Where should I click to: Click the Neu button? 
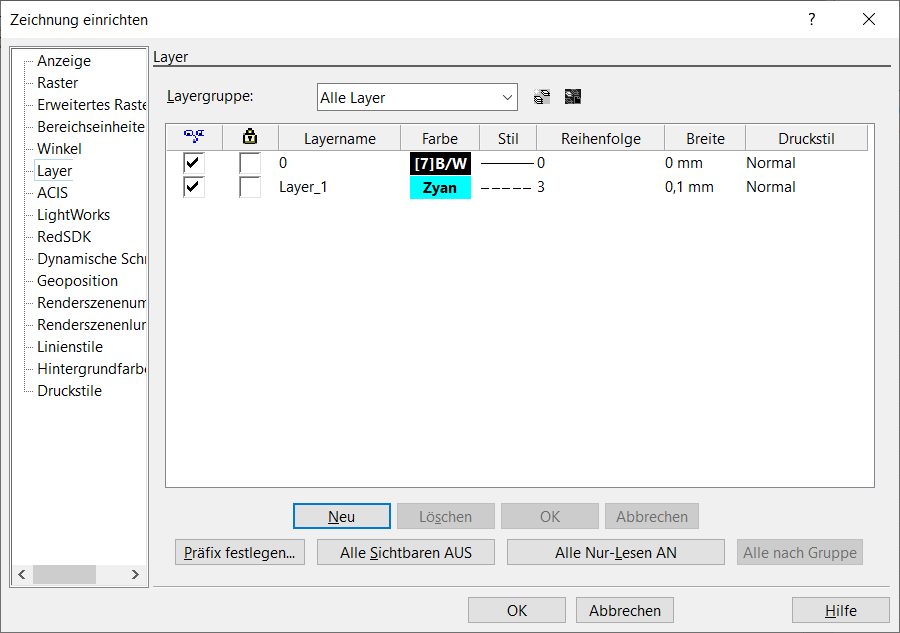[342, 517]
